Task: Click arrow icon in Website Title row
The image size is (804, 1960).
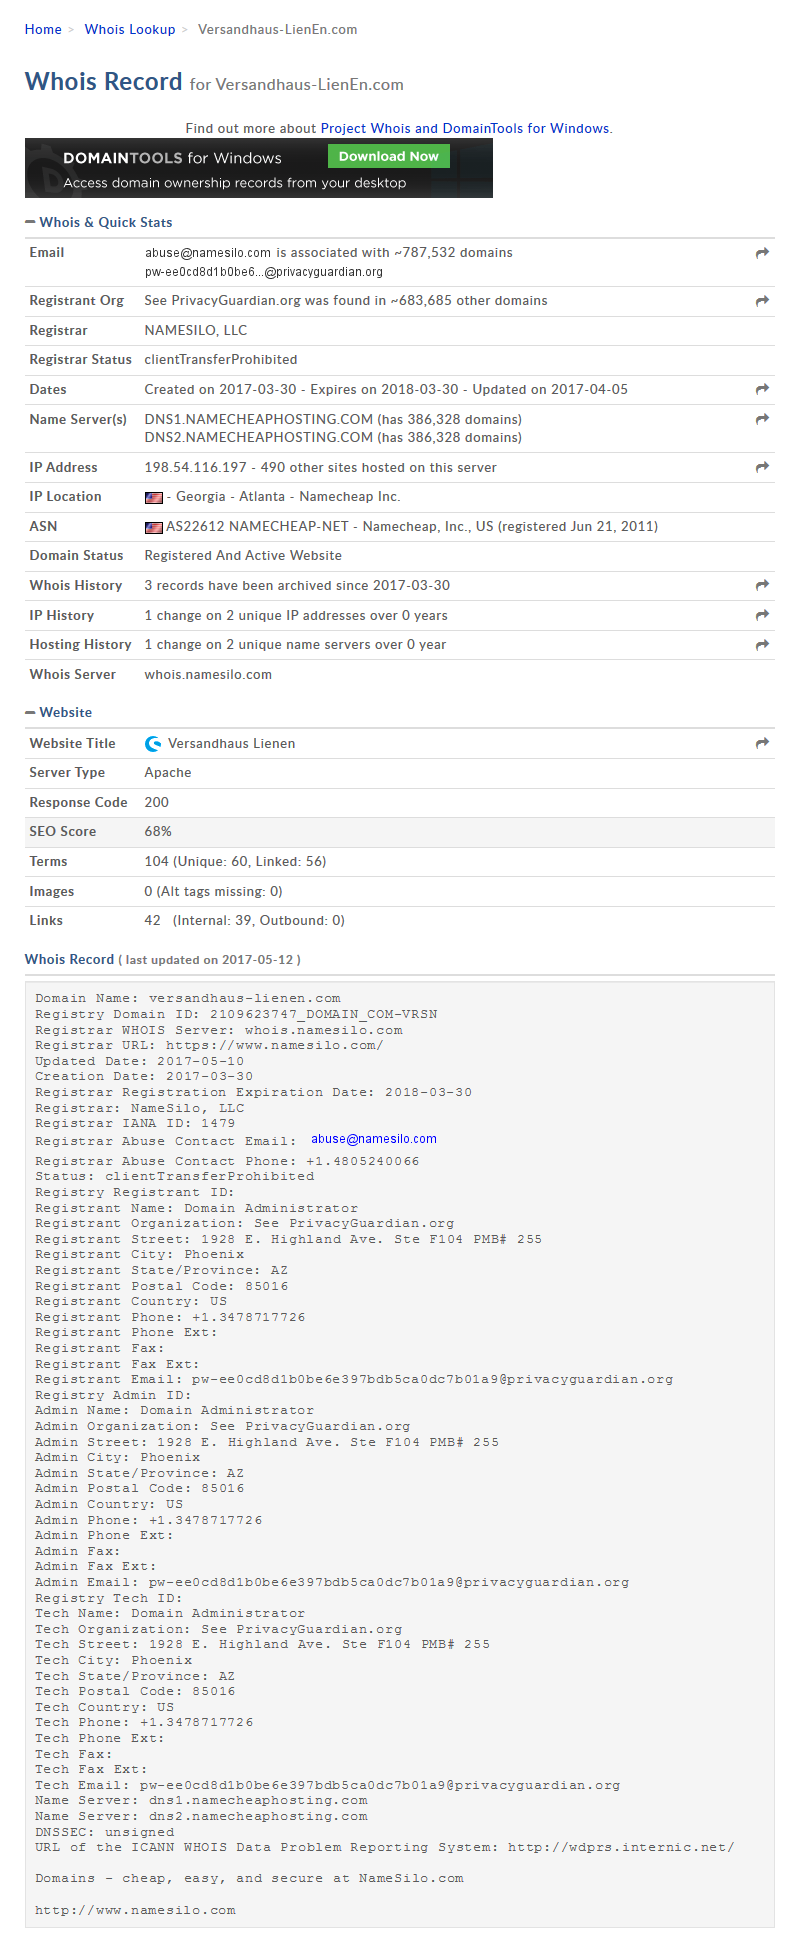Action: tap(762, 744)
